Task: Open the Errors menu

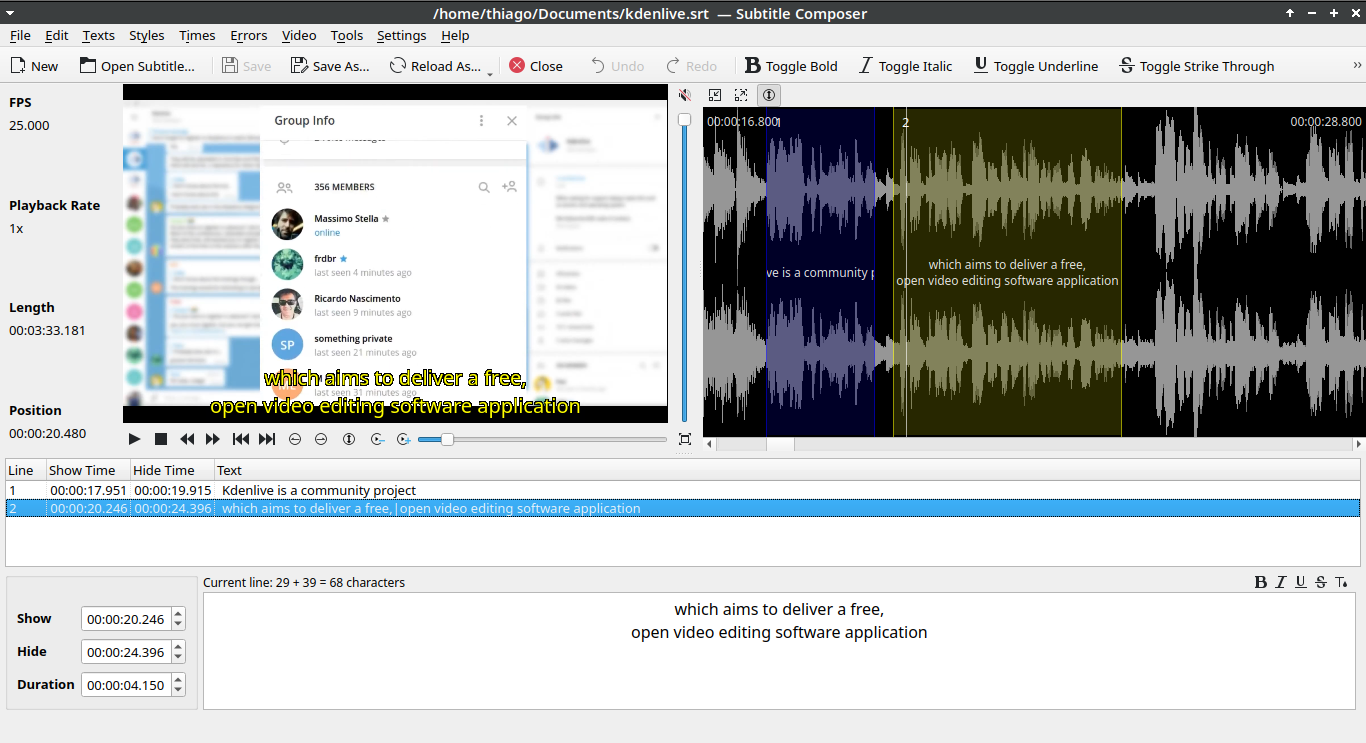Action: [x=248, y=35]
